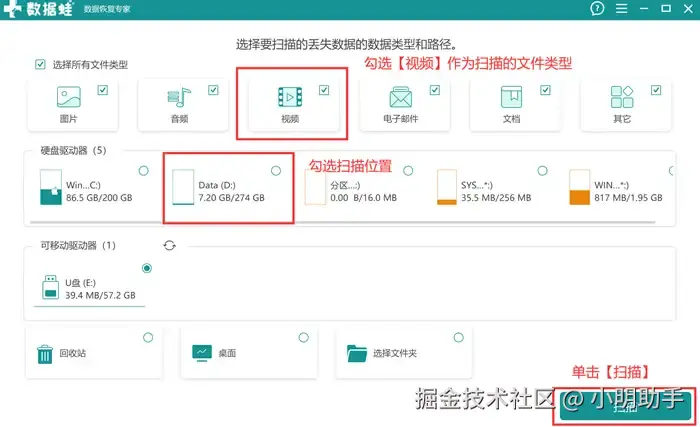Click the 选择文件夹 folder icon

click(x=357, y=353)
